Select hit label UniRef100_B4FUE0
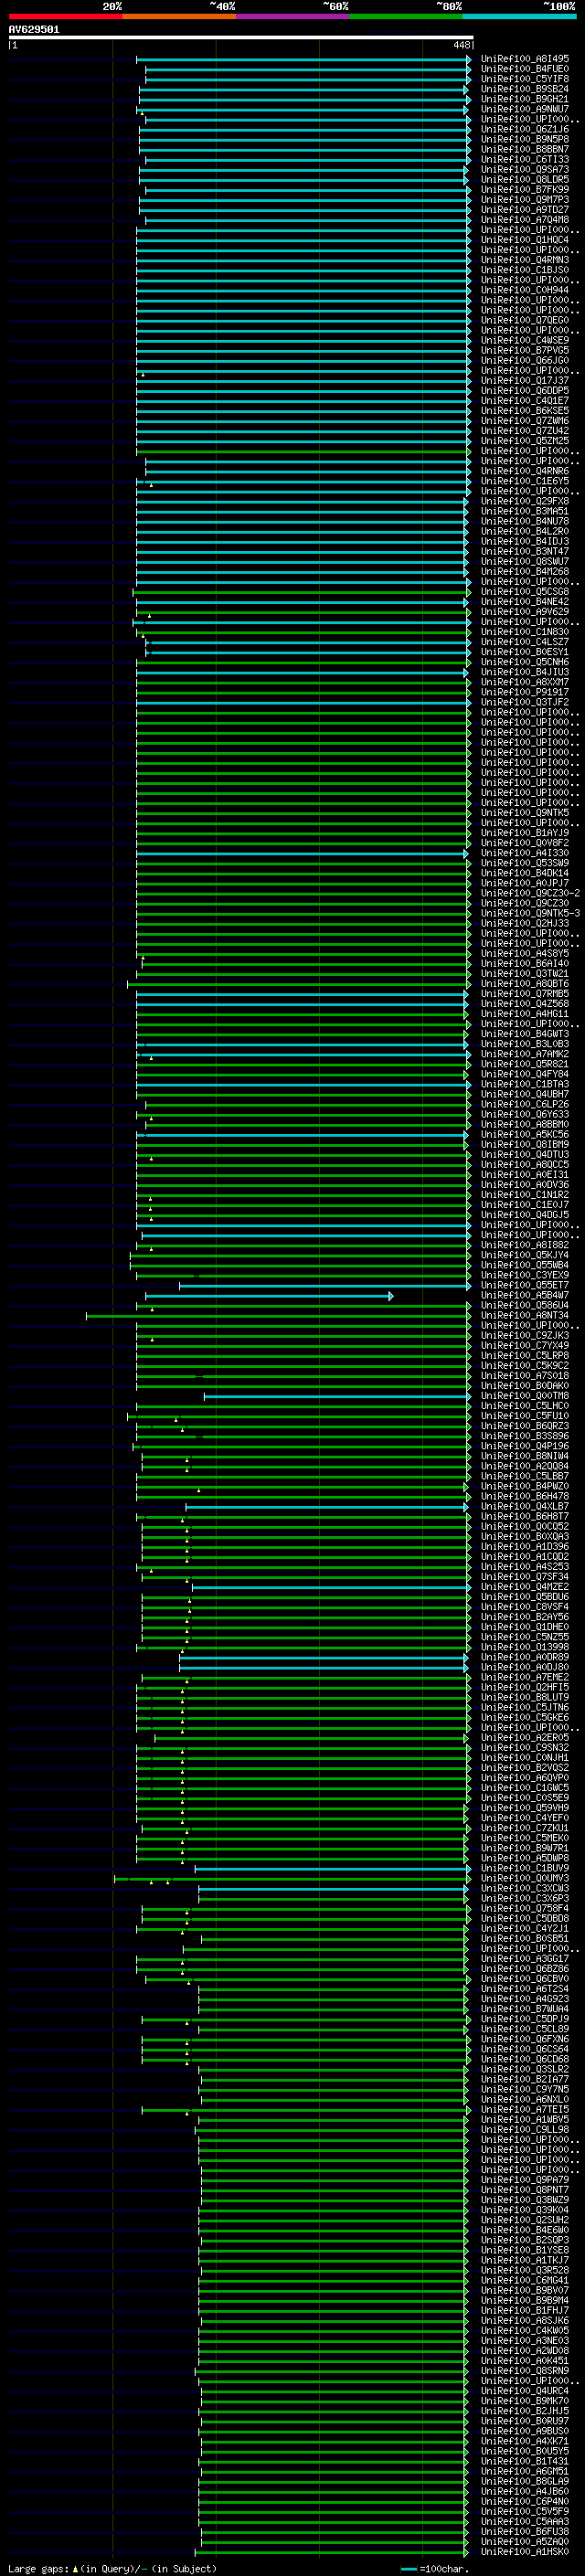 coord(525,69)
